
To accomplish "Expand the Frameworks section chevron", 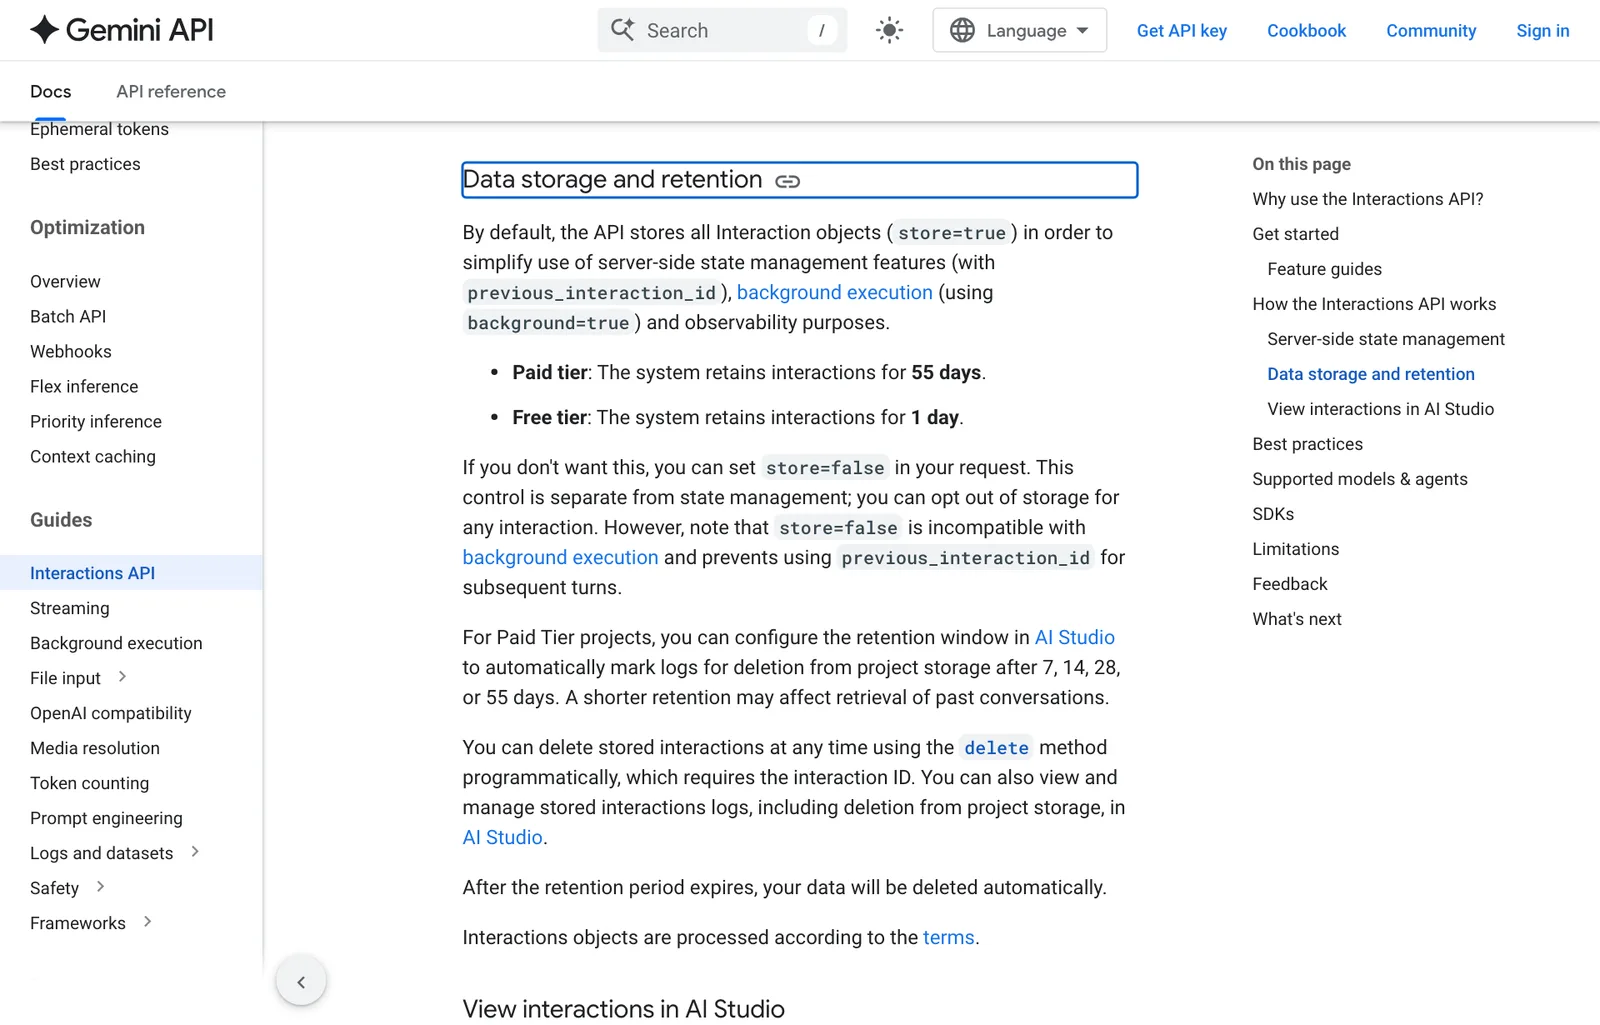I will click(x=147, y=922).
